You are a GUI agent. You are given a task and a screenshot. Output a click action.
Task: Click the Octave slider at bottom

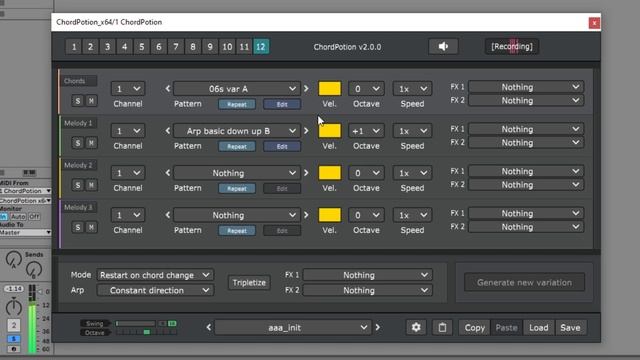[146, 332]
